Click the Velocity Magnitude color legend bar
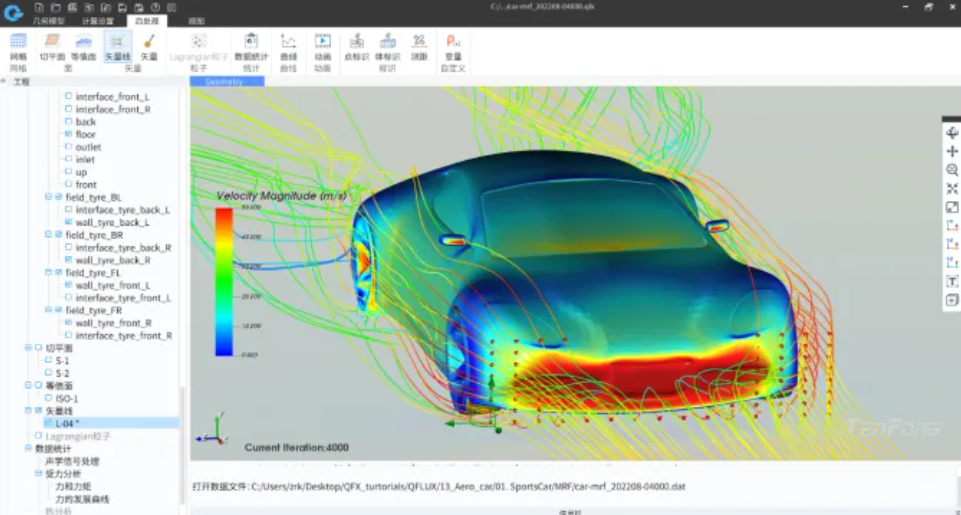 pos(224,281)
